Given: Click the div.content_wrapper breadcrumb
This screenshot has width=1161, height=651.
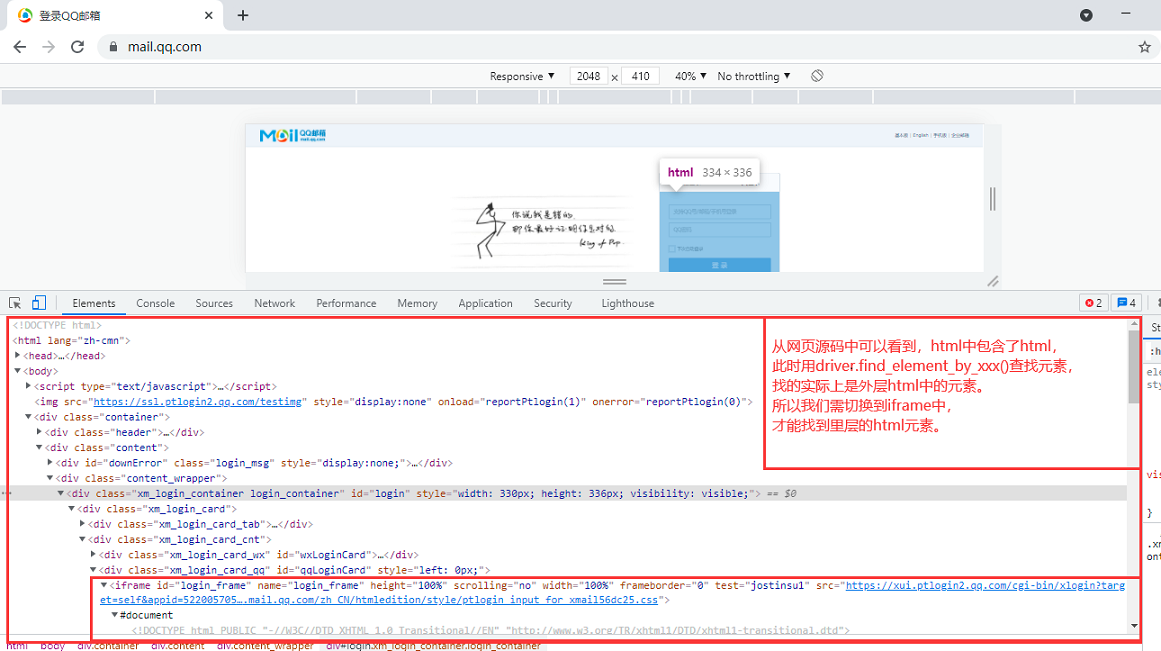Looking at the screenshot, I should (x=265, y=646).
